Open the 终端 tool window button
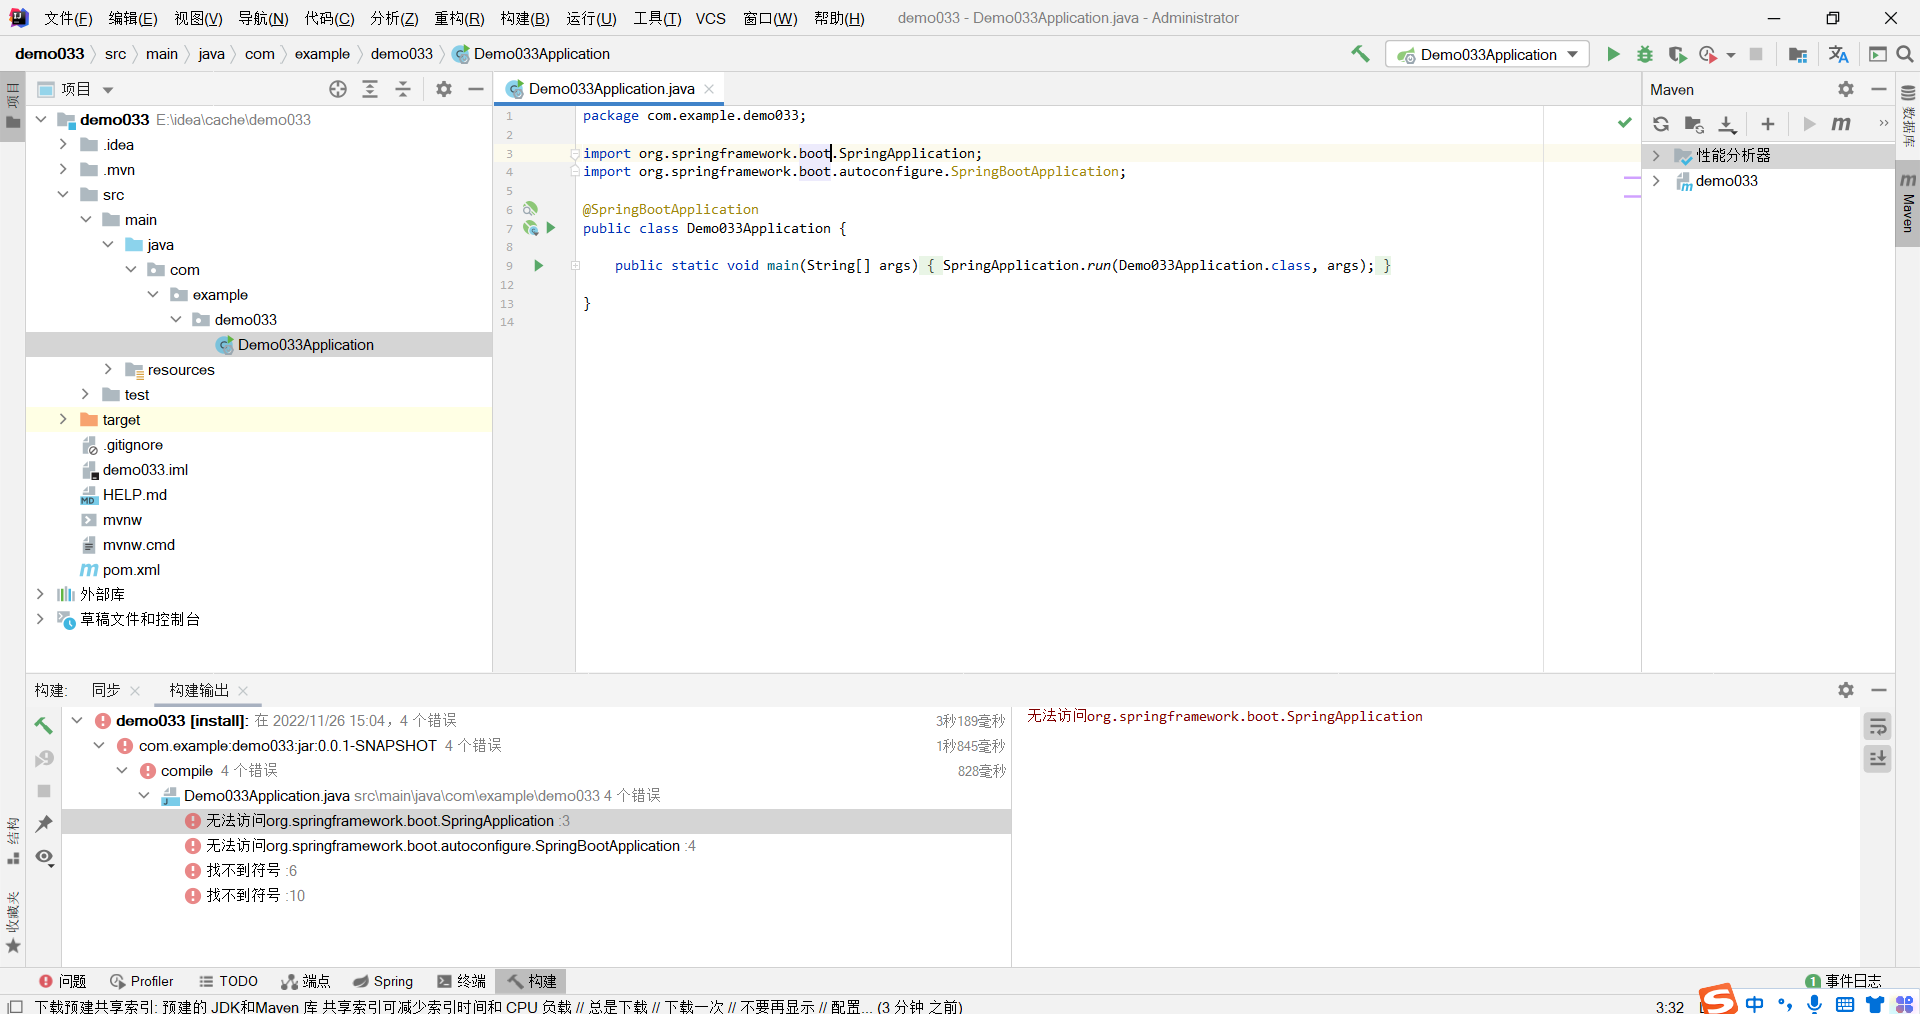The image size is (1920, 1014). click(x=461, y=981)
